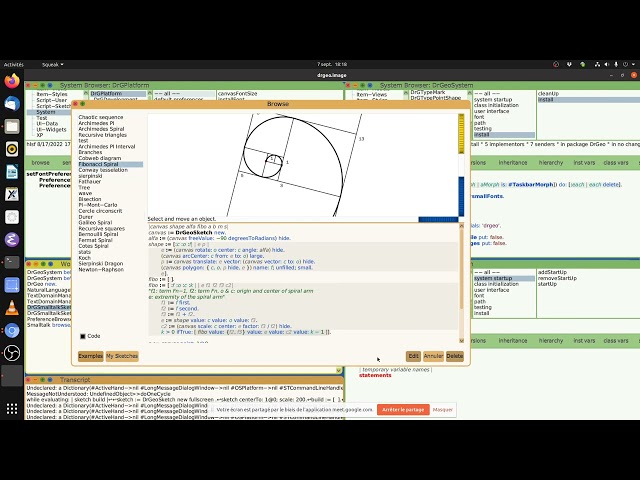Image resolution: width=640 pixels, height=480 pixels.
Task: Open the TeXmaker X icon in dock
Action: pos(12,194)
